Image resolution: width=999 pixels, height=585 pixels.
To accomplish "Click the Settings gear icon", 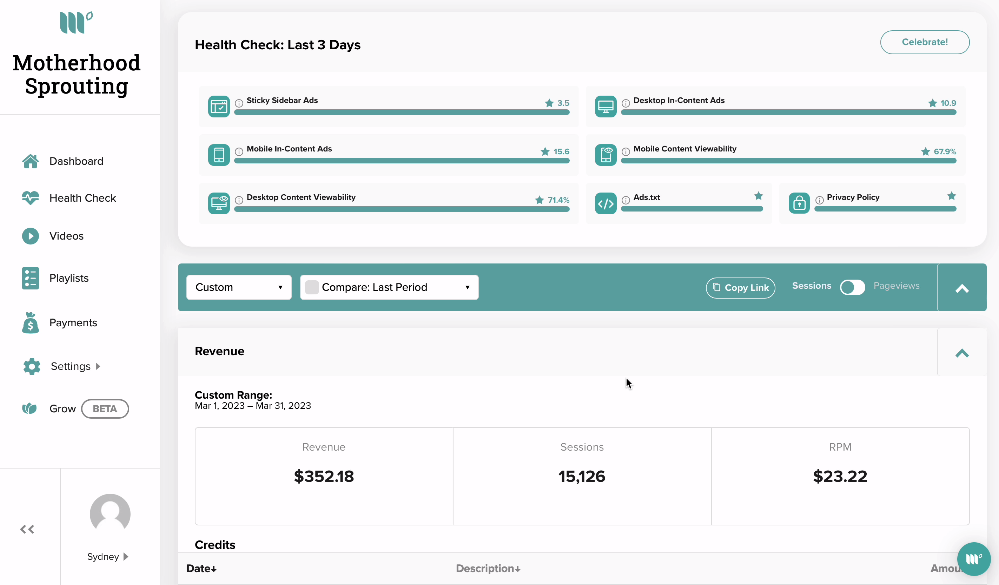I will [31, 366].
